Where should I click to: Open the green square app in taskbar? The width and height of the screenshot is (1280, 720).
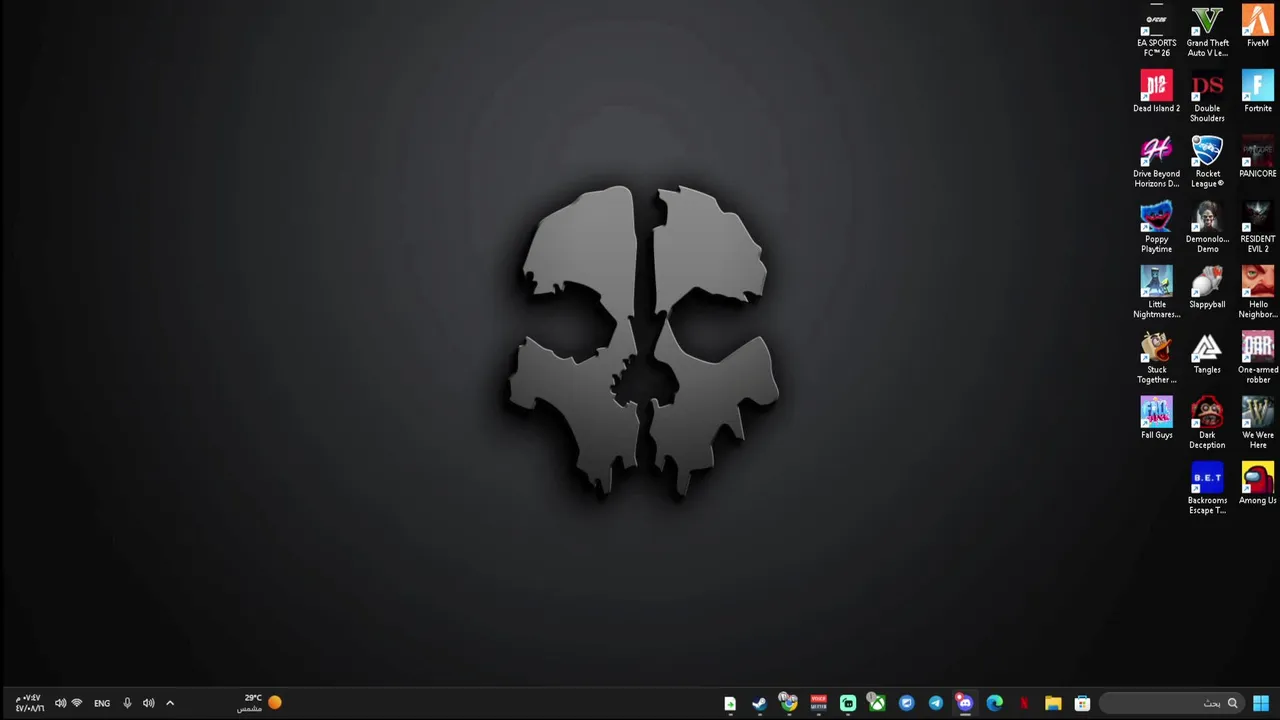(848, 703)
